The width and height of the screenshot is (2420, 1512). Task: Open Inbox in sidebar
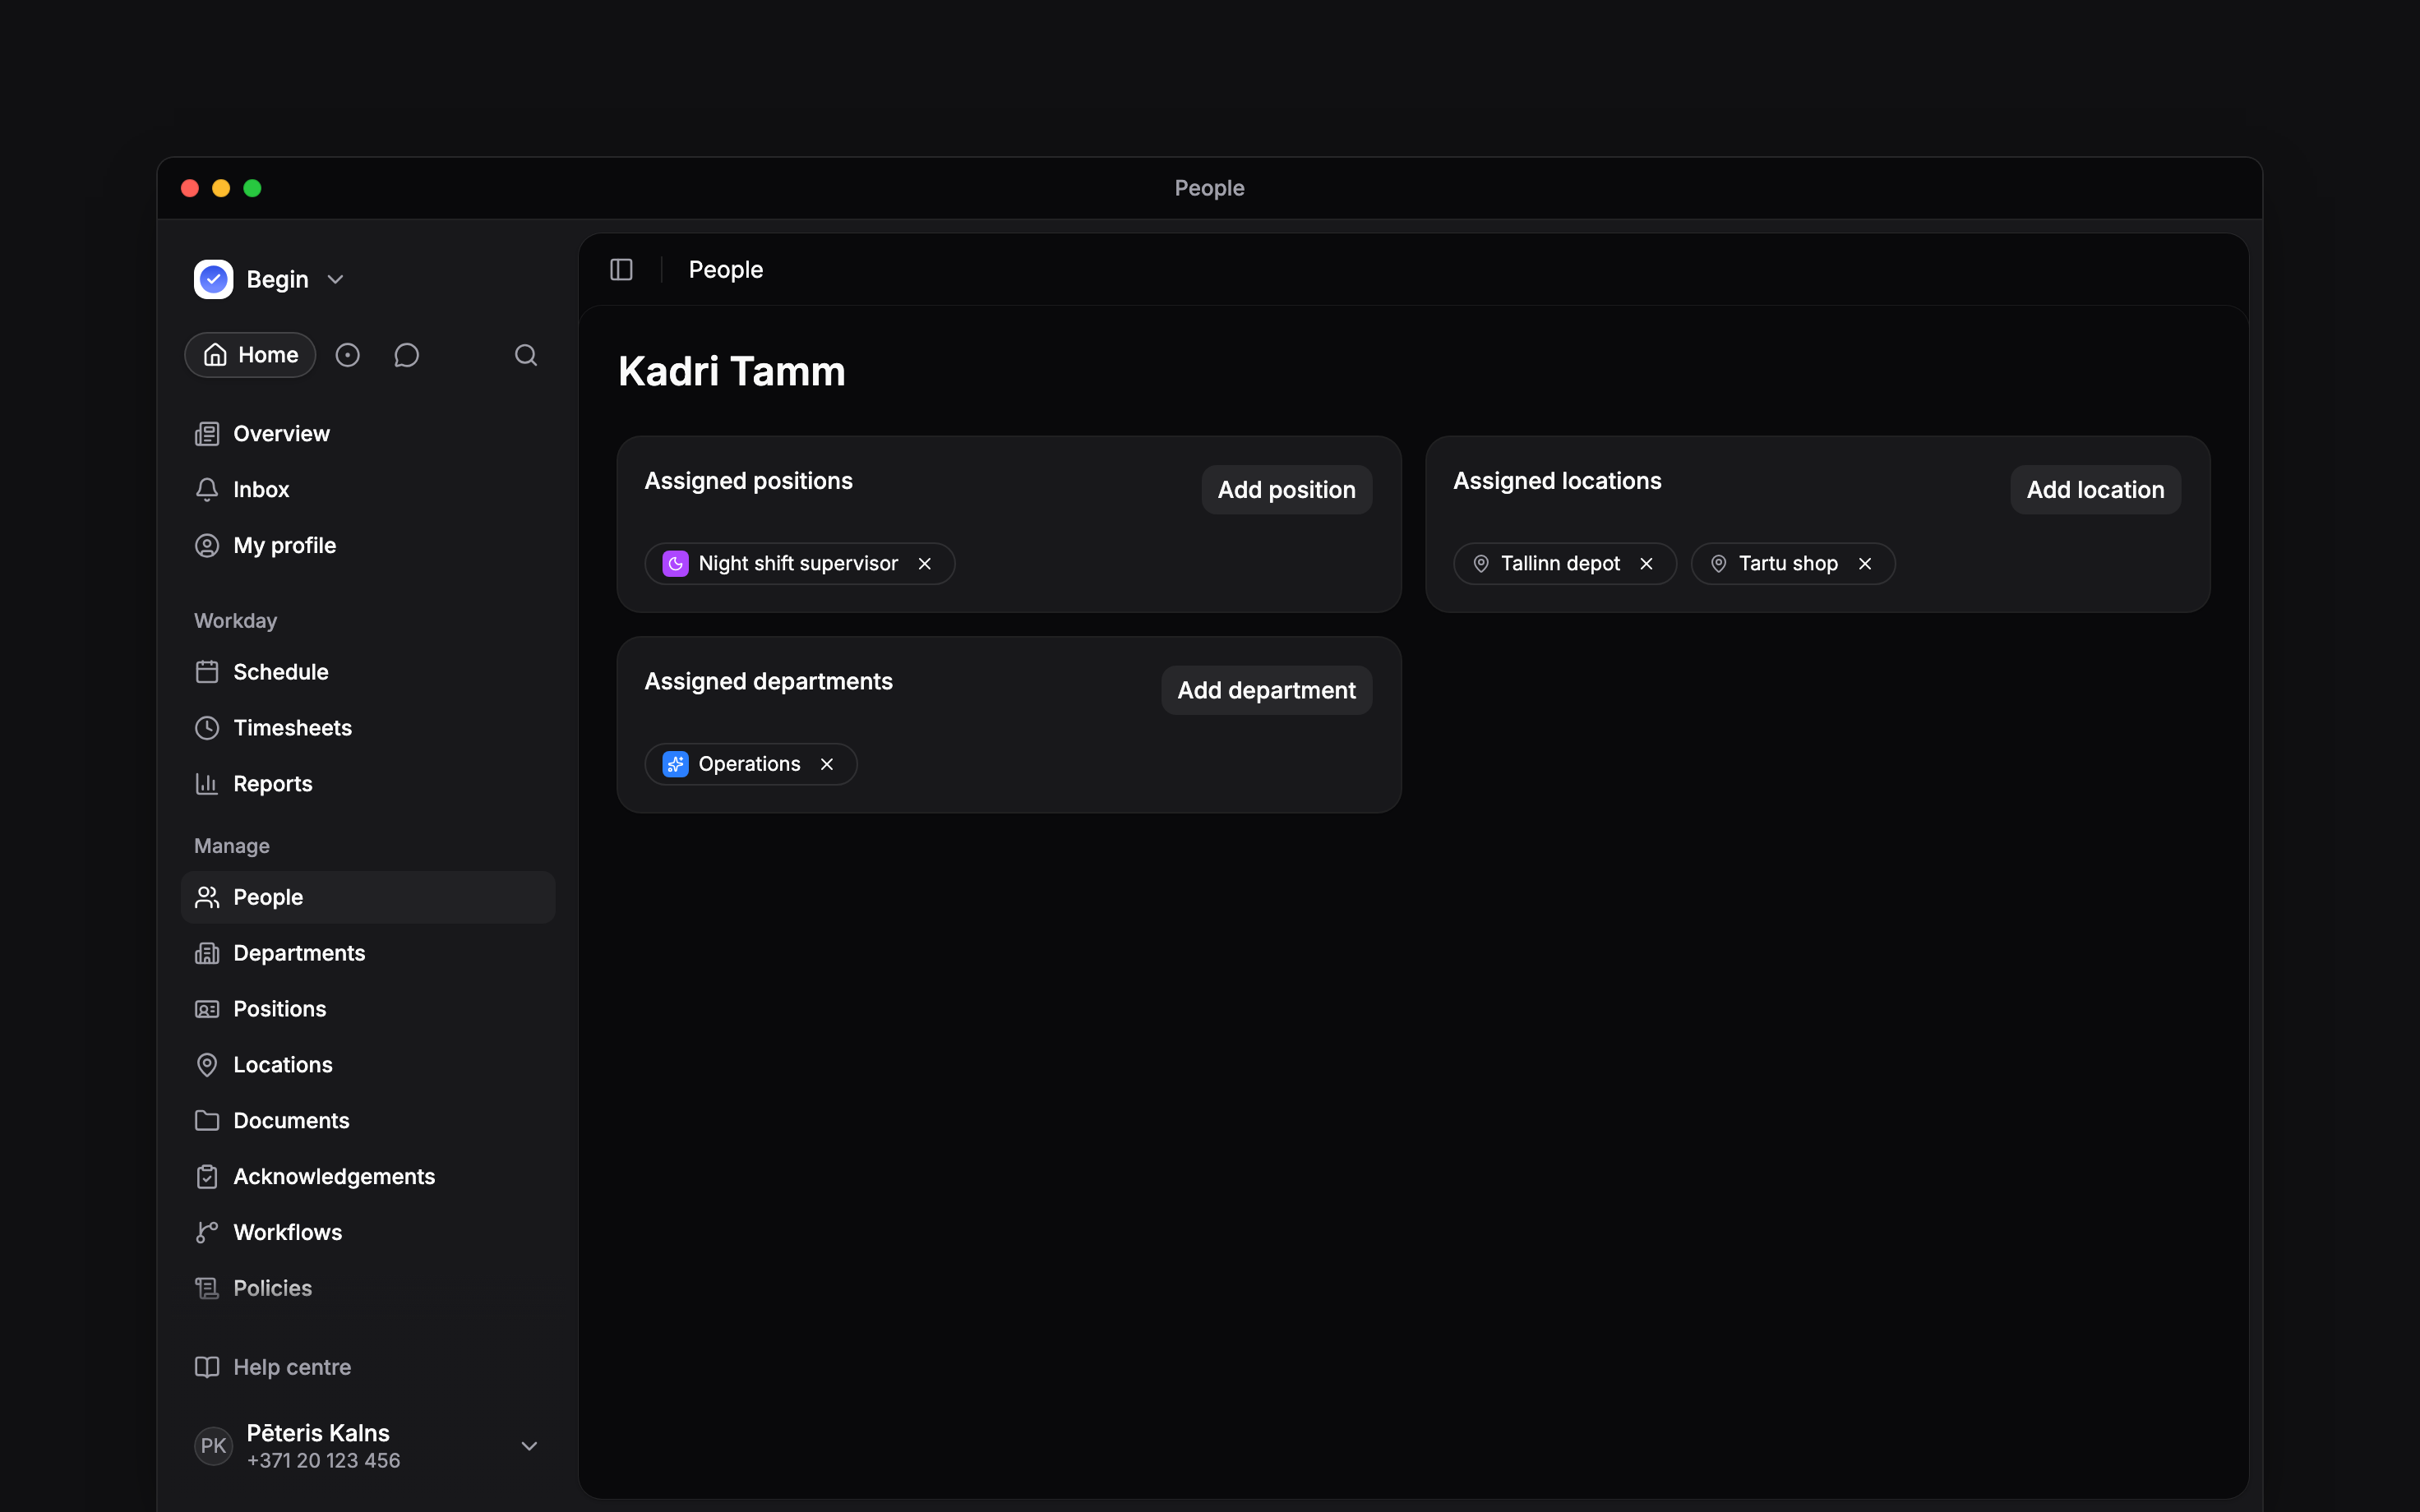click(368, 490)
